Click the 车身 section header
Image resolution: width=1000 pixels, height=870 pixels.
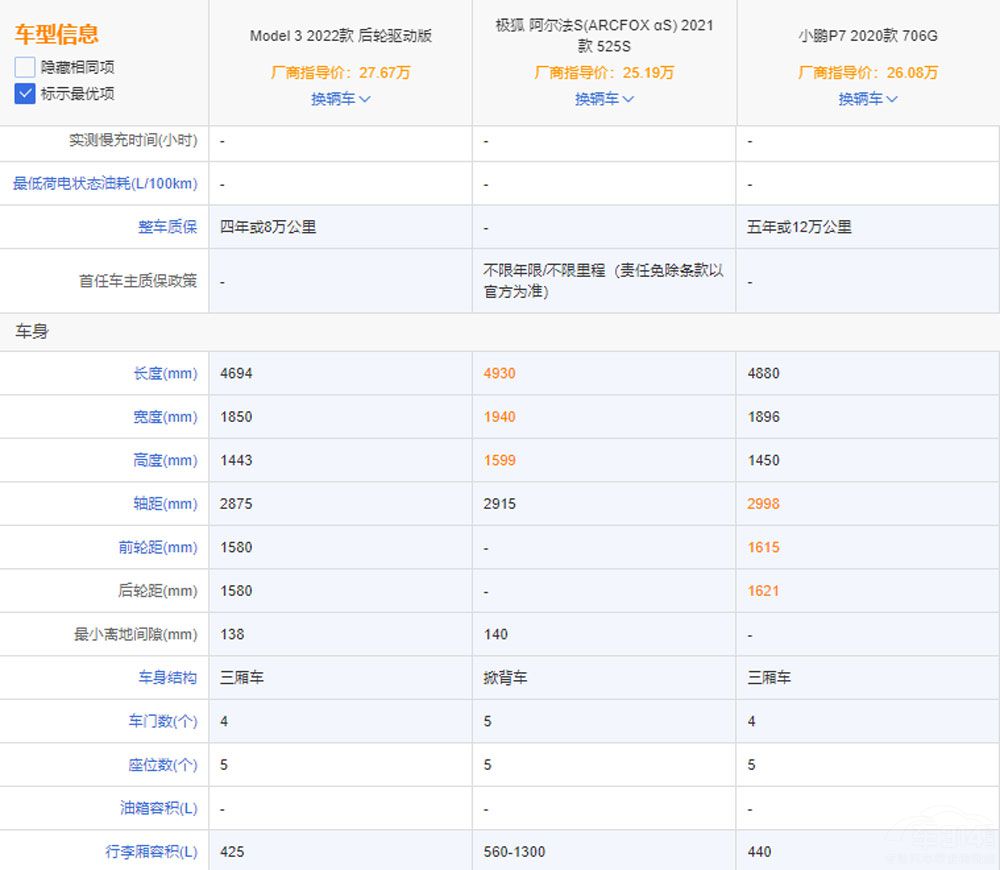31,332
